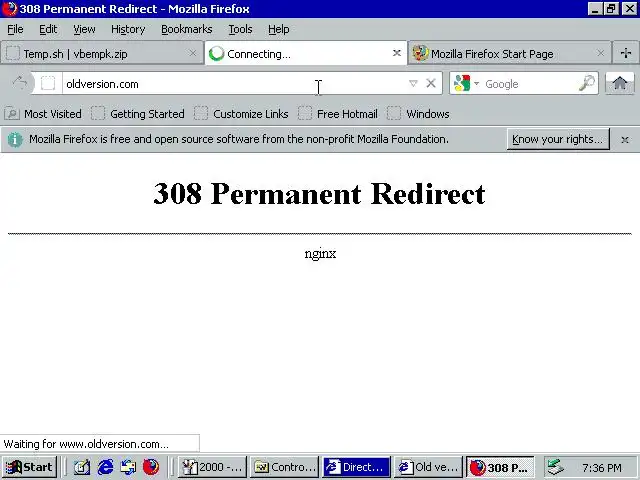Open the Help menu
The image size is (640, 480).
(x=279, y=29)
